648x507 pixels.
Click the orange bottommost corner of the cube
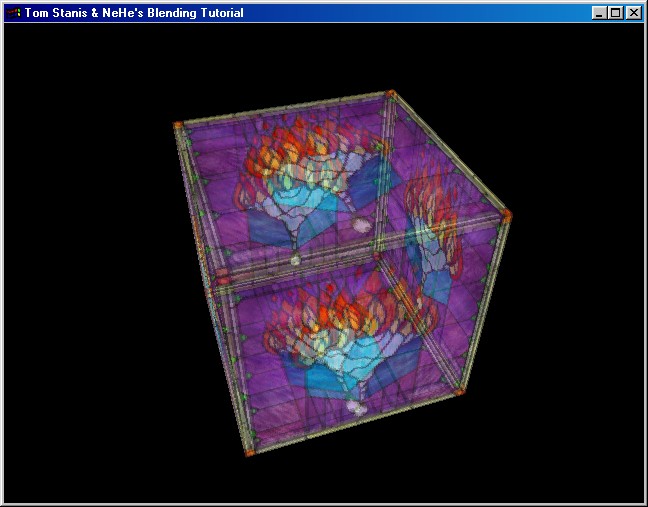(x=249, y=454)
